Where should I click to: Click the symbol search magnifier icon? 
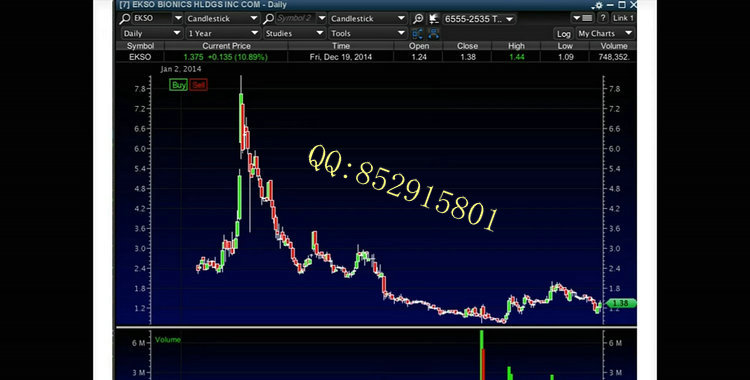(x=125, y=19)
